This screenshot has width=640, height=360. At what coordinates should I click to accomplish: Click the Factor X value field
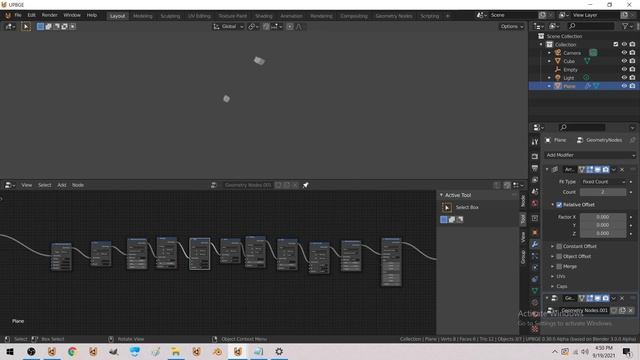point(603,217)
